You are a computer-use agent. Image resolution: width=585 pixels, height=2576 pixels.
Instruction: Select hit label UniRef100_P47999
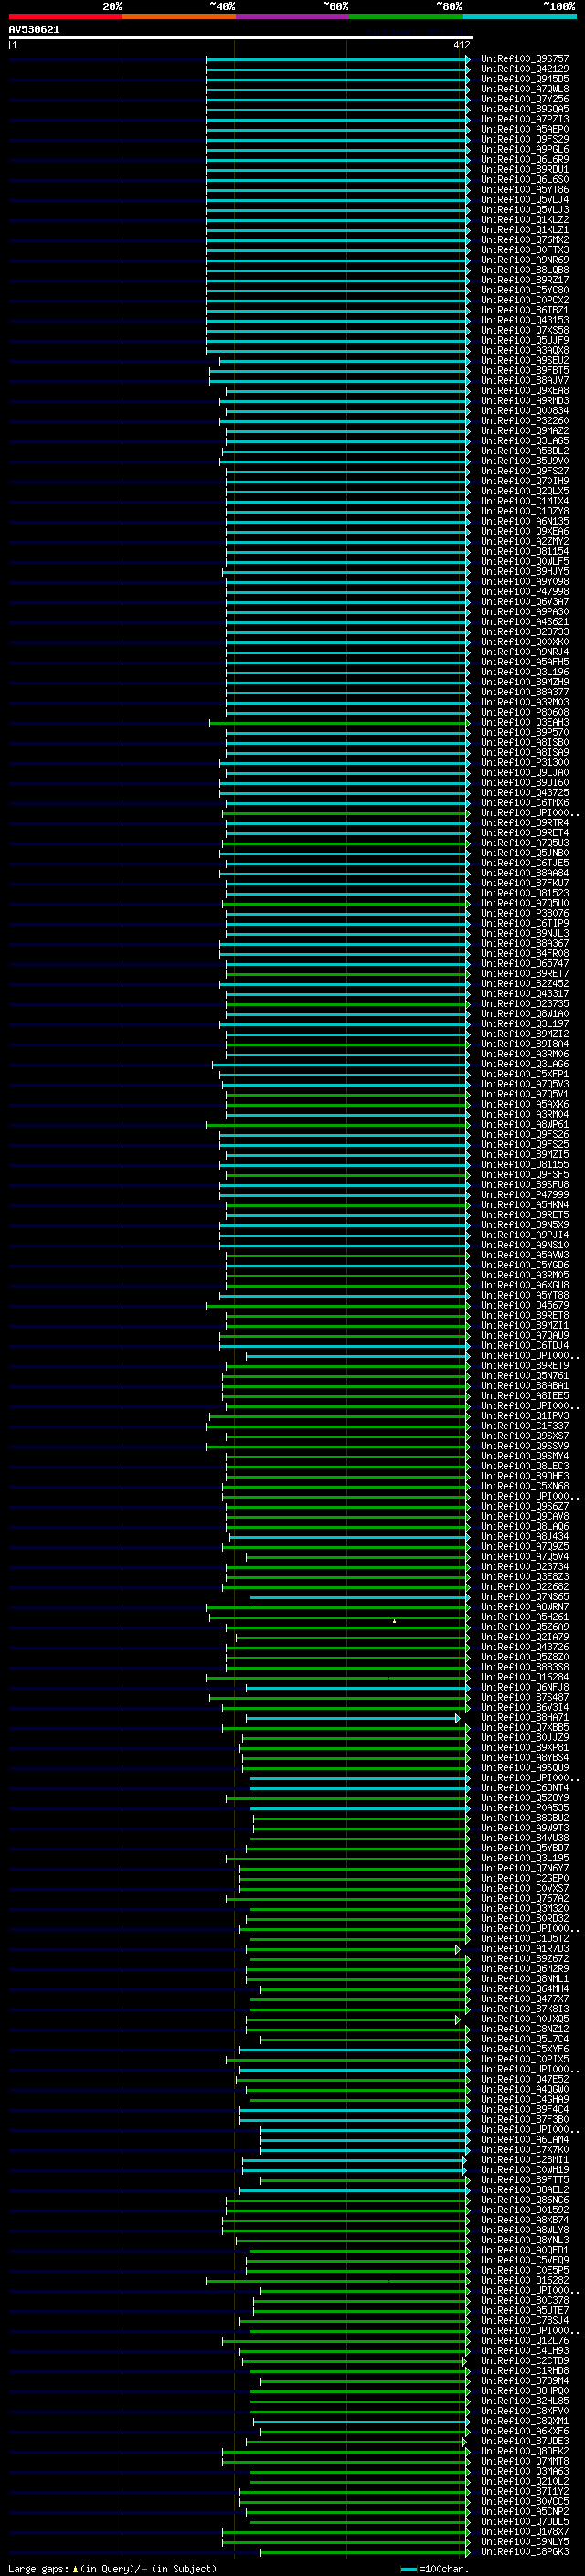(x=524, y=1195)
